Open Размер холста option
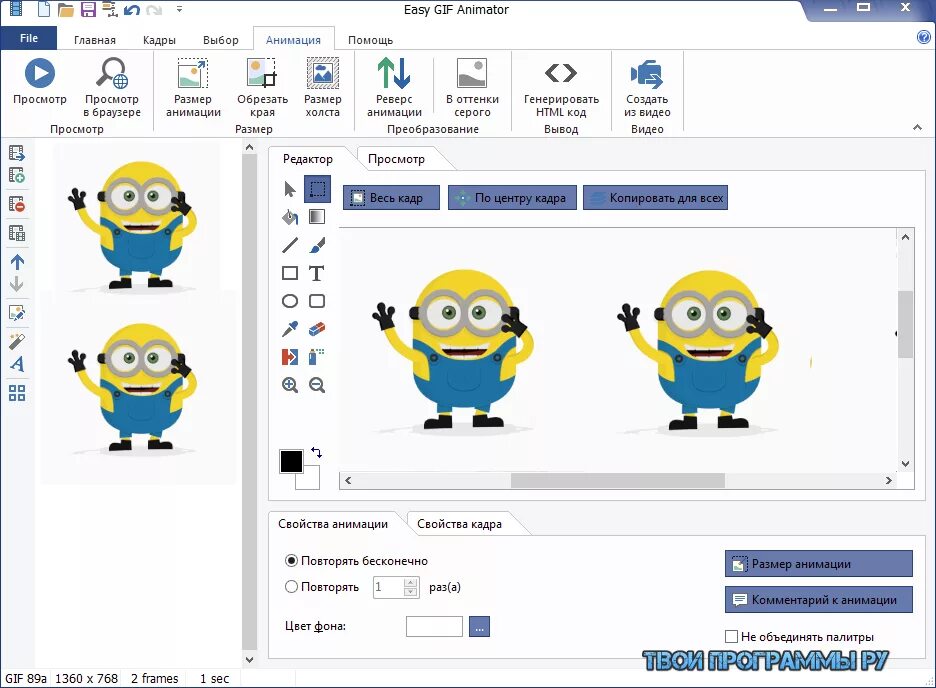This screenshot has height=688, width=936. [322, 88]
